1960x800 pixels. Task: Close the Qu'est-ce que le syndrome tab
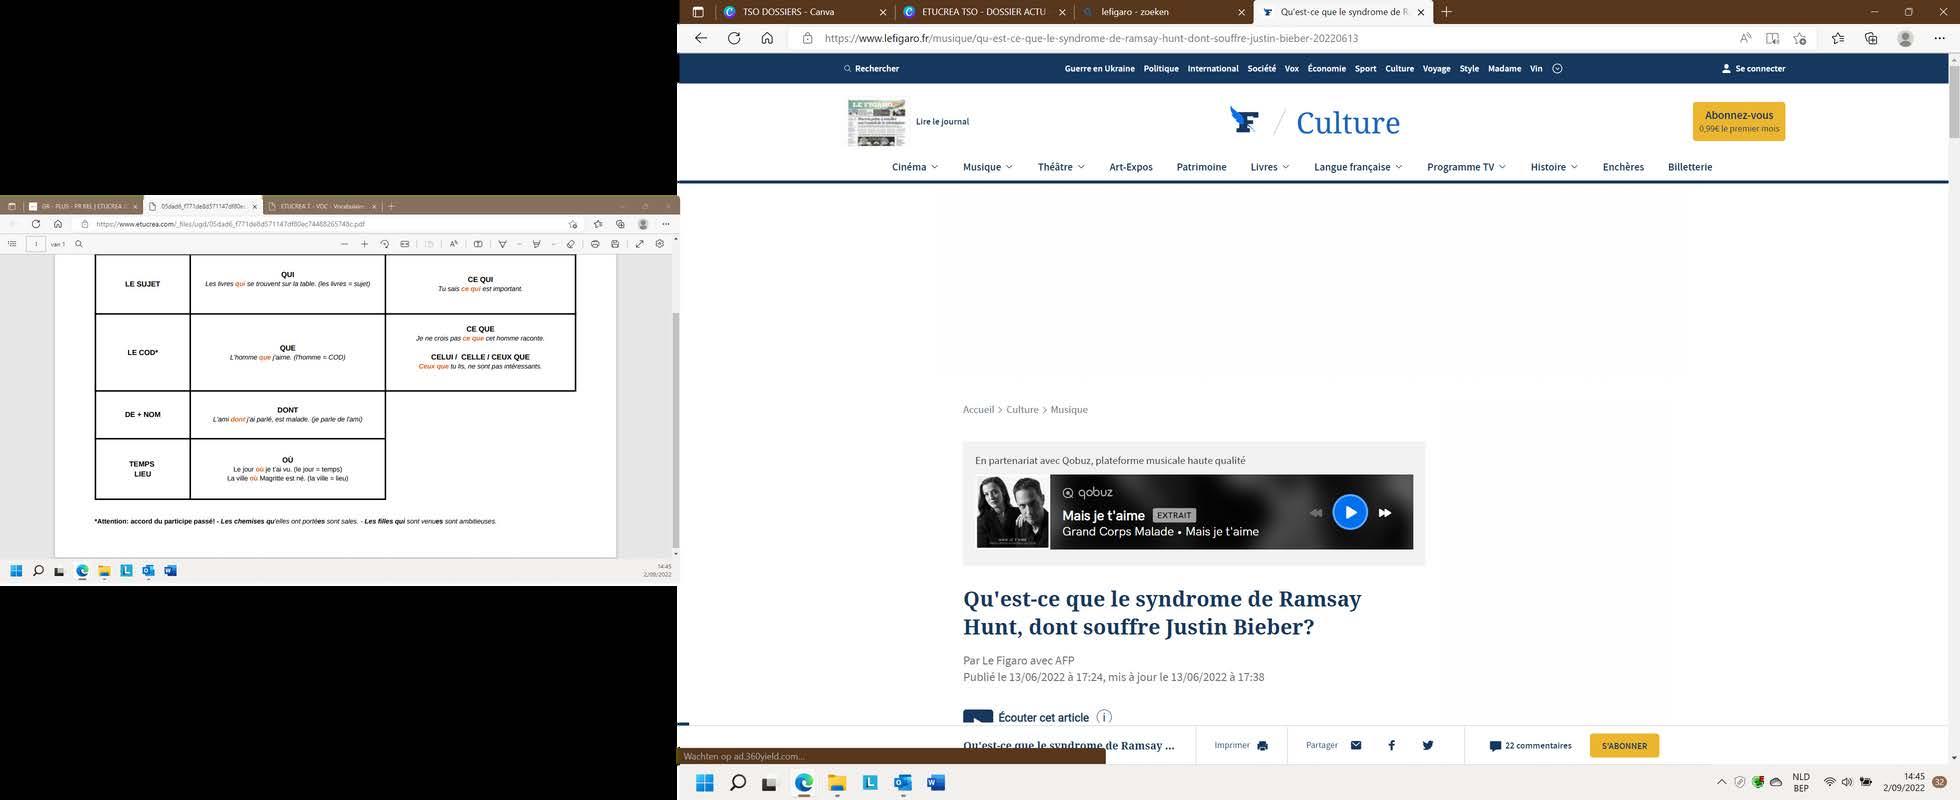click(x=1420, y=12)
